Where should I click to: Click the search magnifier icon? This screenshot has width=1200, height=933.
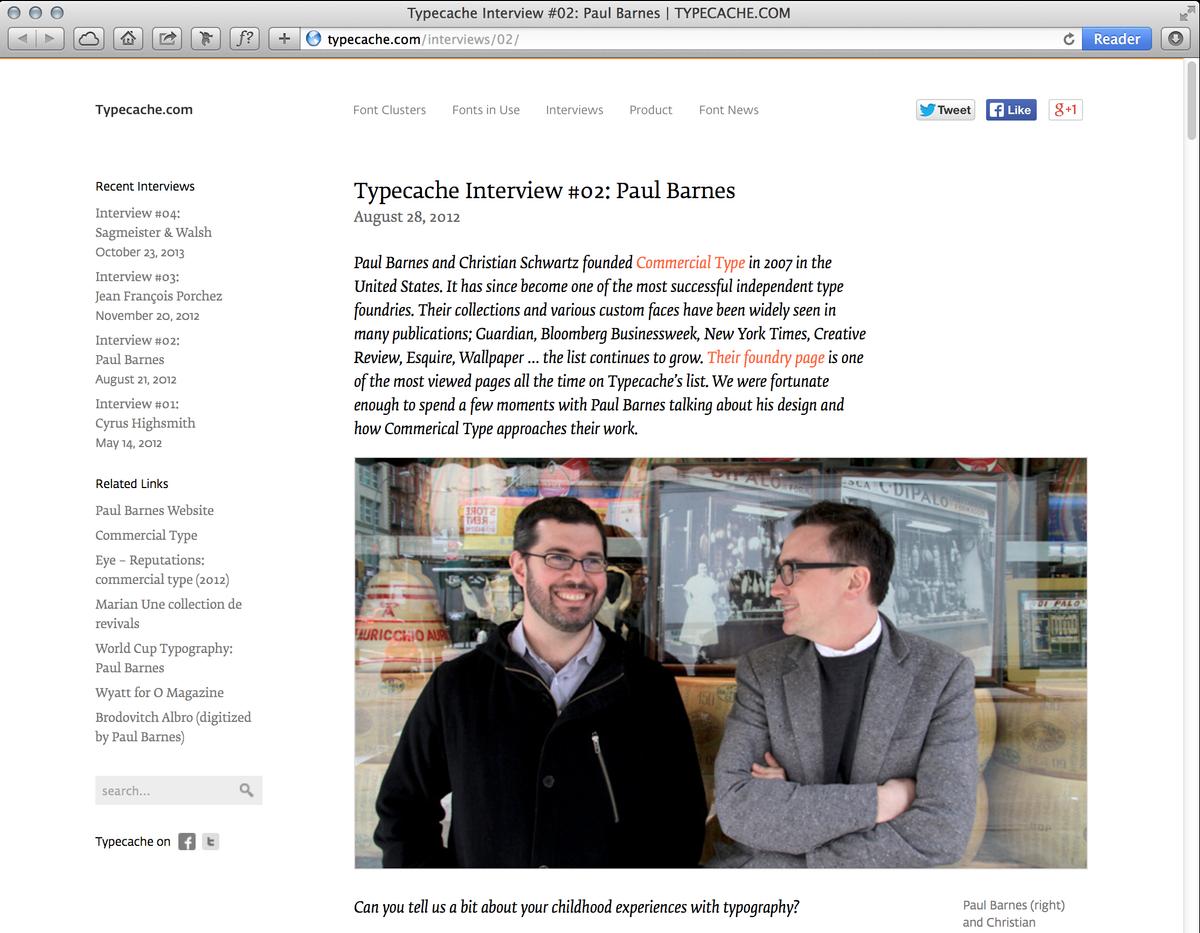tap(246, 790)
